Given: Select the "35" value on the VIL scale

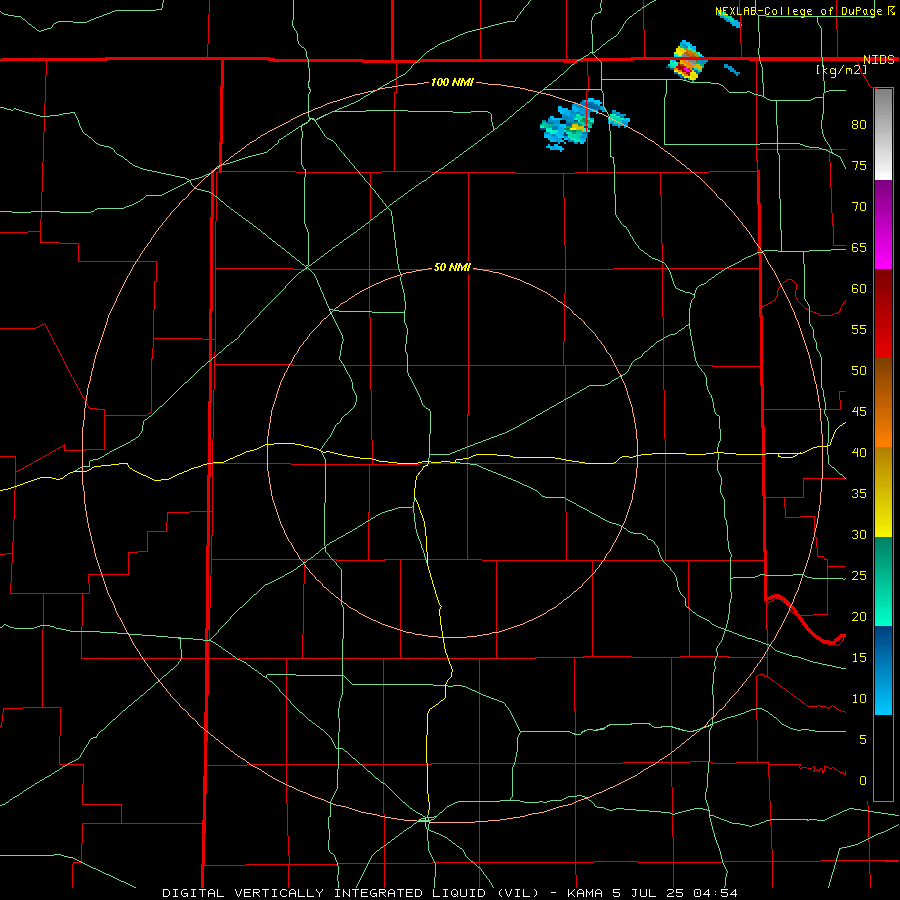Looking at the screenshot, I should tap(859, 494).
